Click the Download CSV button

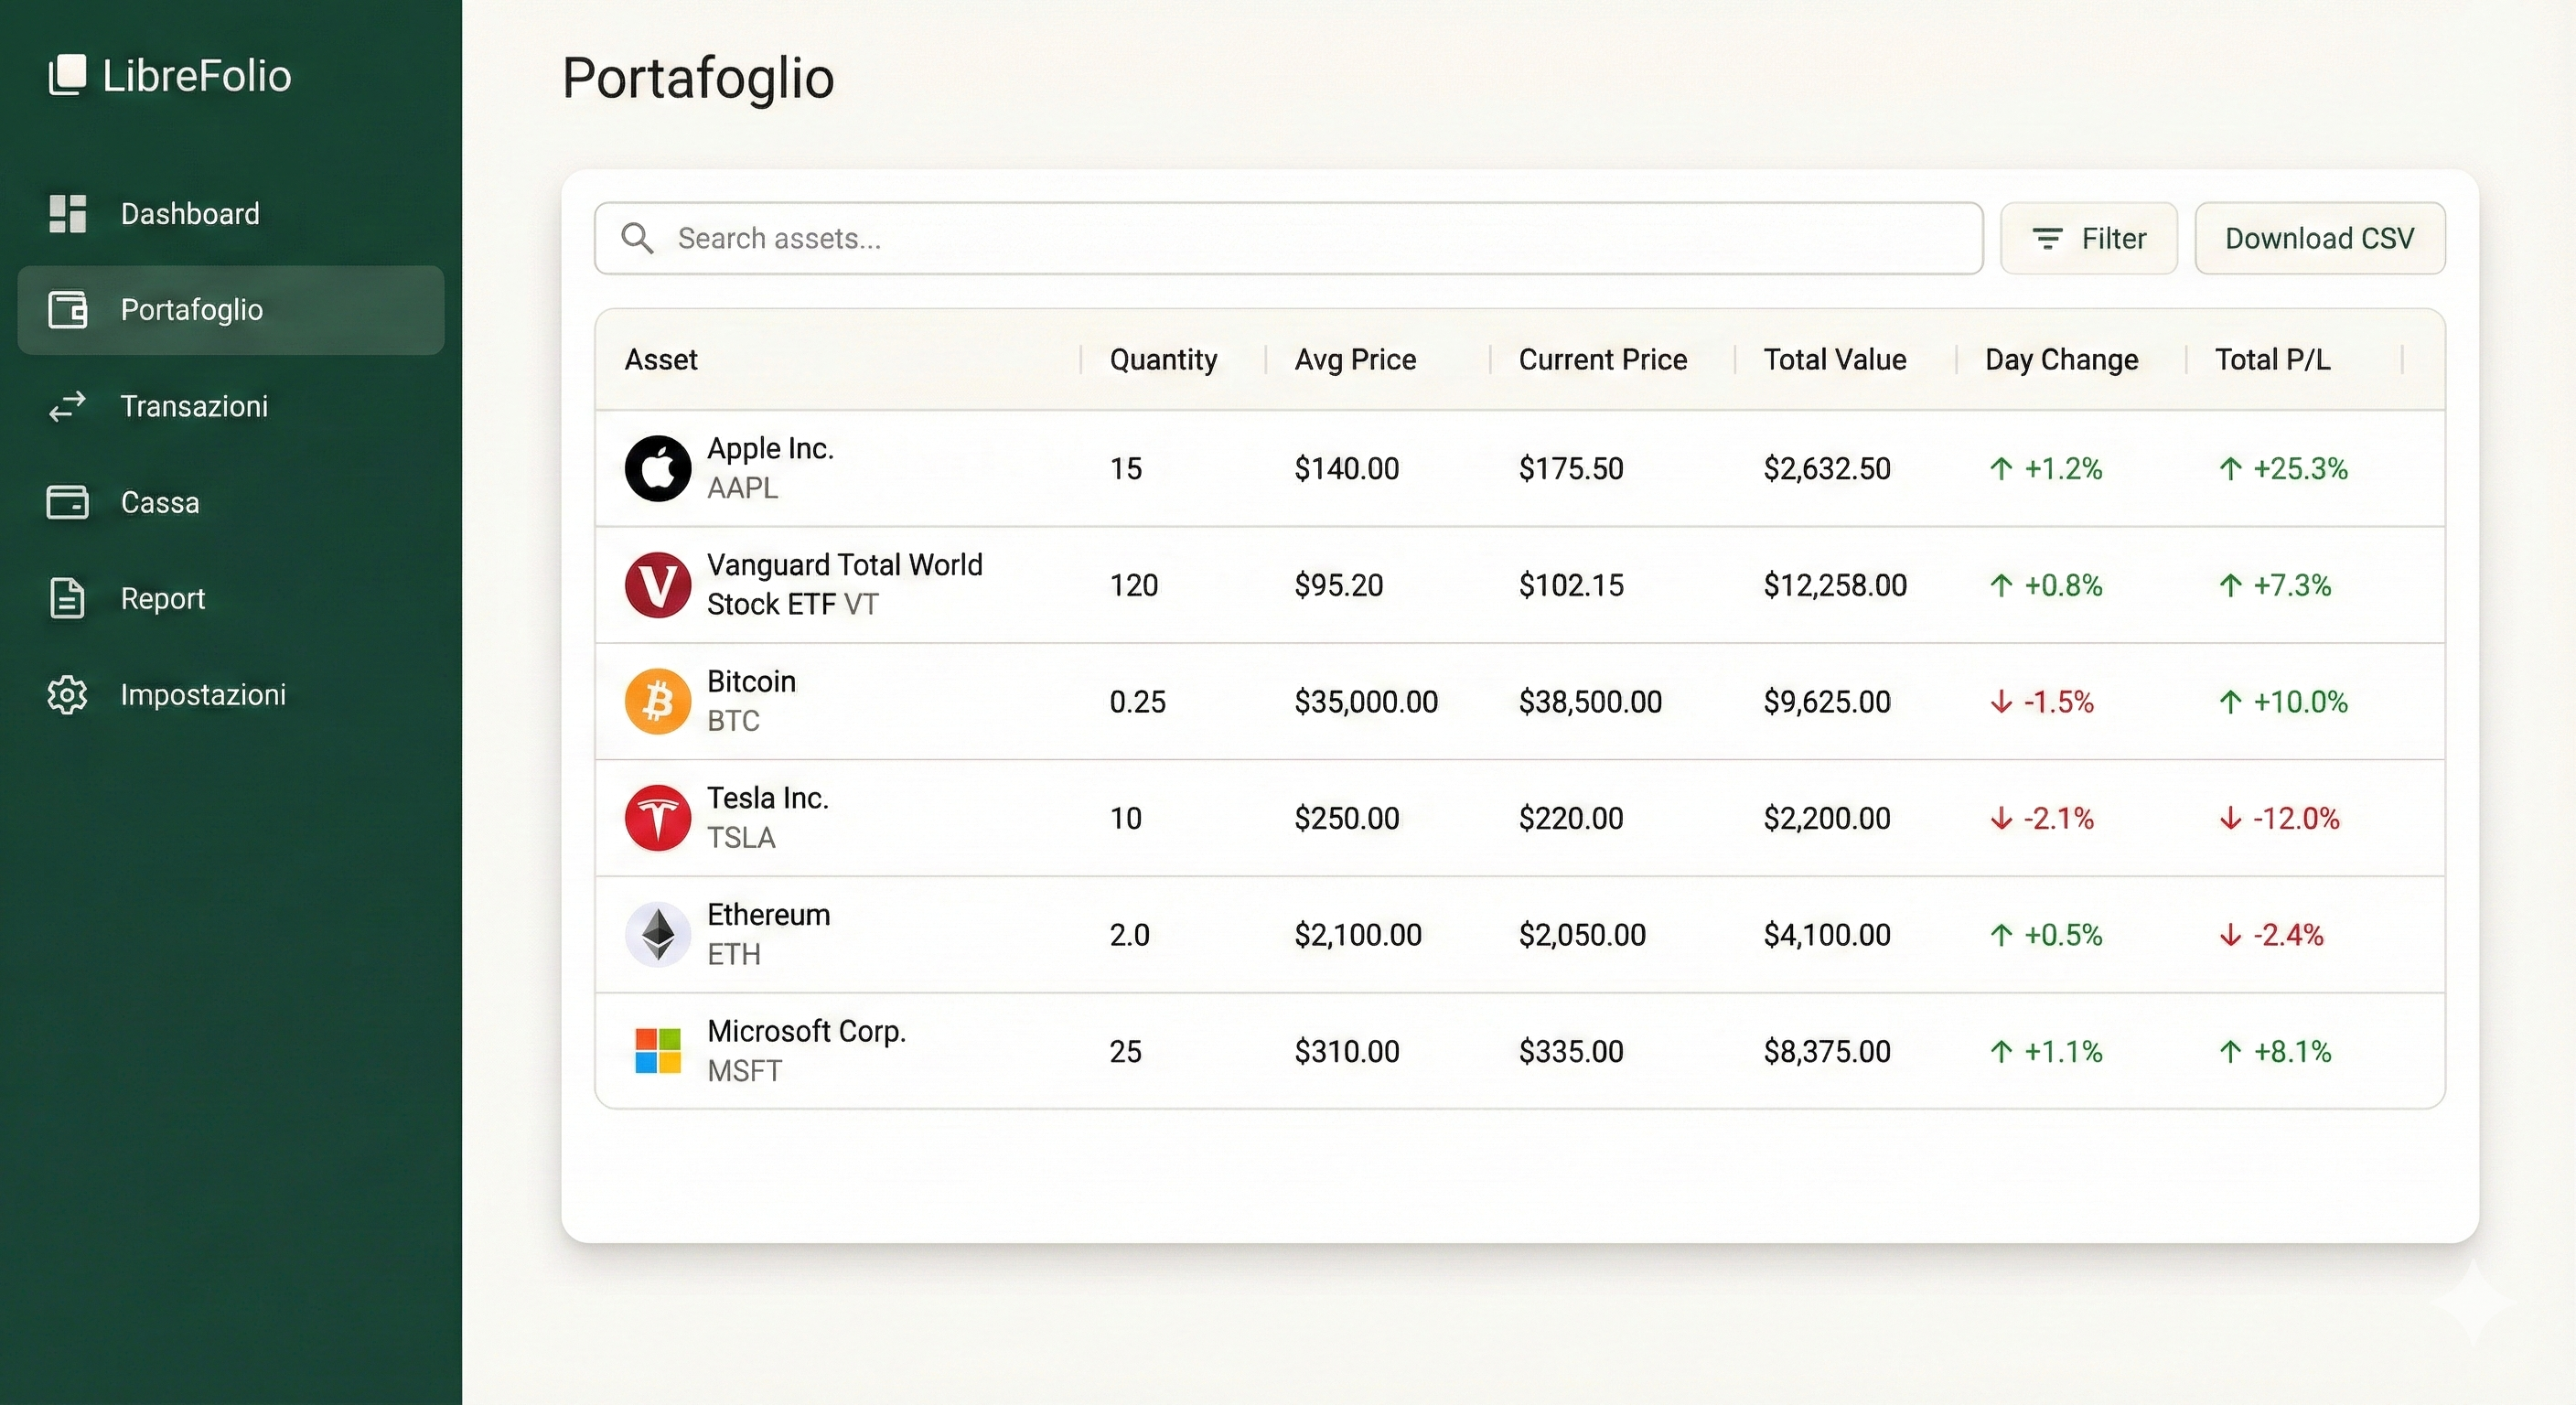click(x=2319, y=238)
